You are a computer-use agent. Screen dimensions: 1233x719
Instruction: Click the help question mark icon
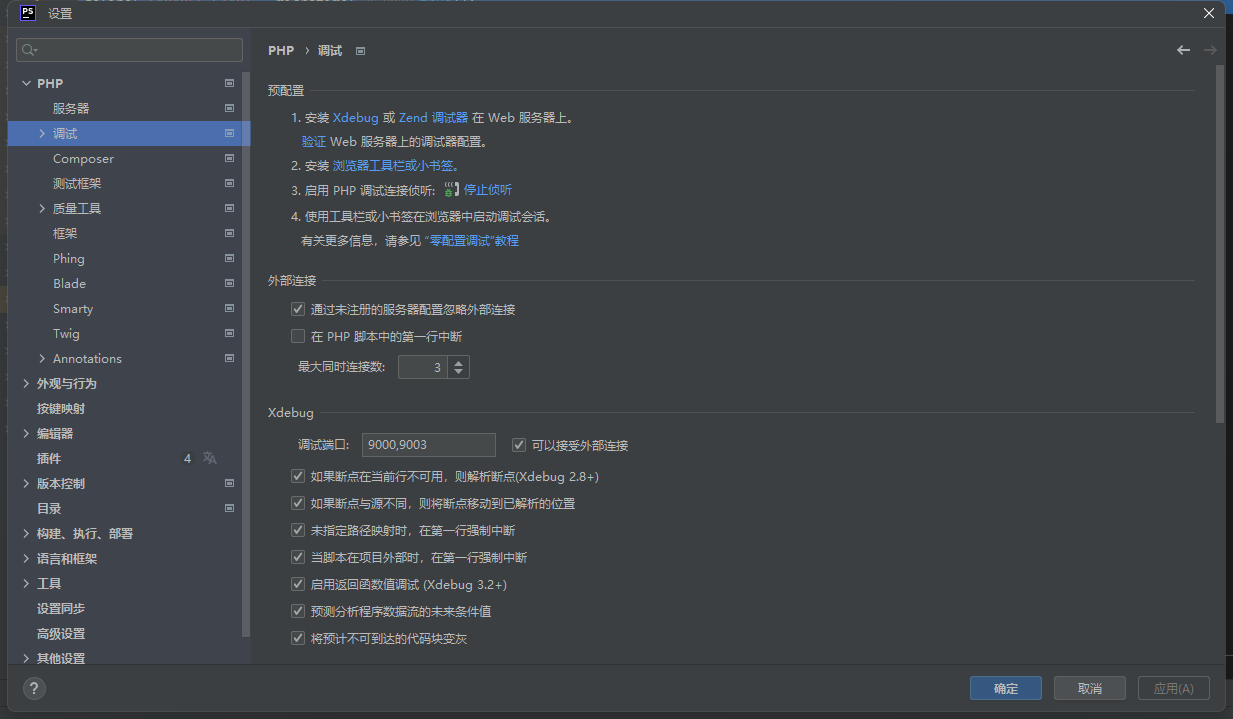click(34, 688)
